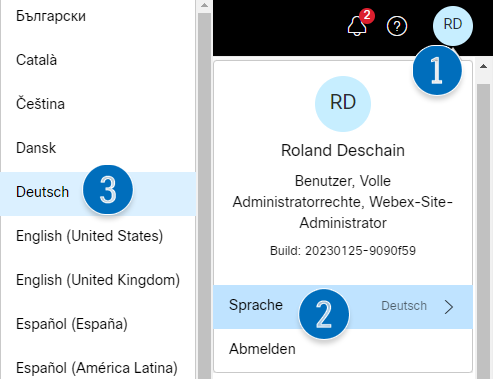This screenshot has width=493, height=379.
Task: Click the blue step 2 marker
Action: click(324, 314)
